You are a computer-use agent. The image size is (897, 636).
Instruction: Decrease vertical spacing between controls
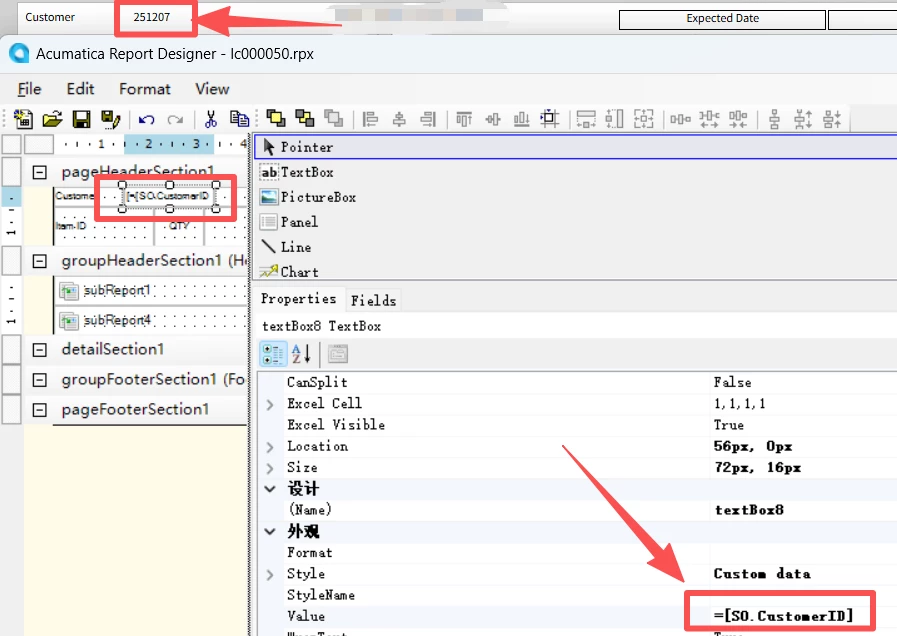(x=832, y=119)
